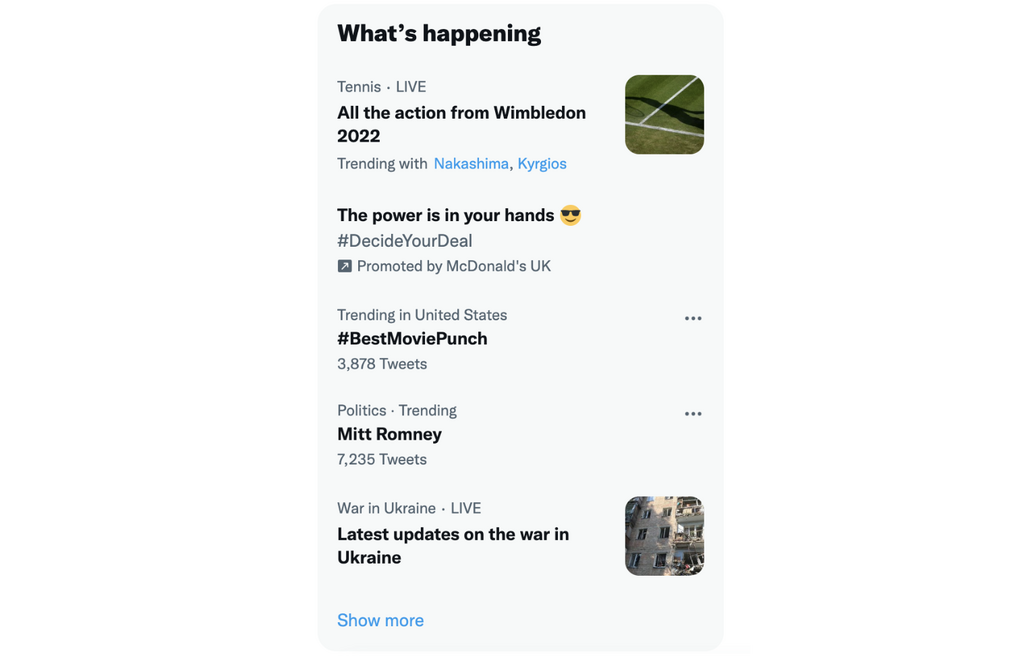The image size is (1024, 662).
Task: Click the 3,878 Tweets count
Action: tap(382, 364)
